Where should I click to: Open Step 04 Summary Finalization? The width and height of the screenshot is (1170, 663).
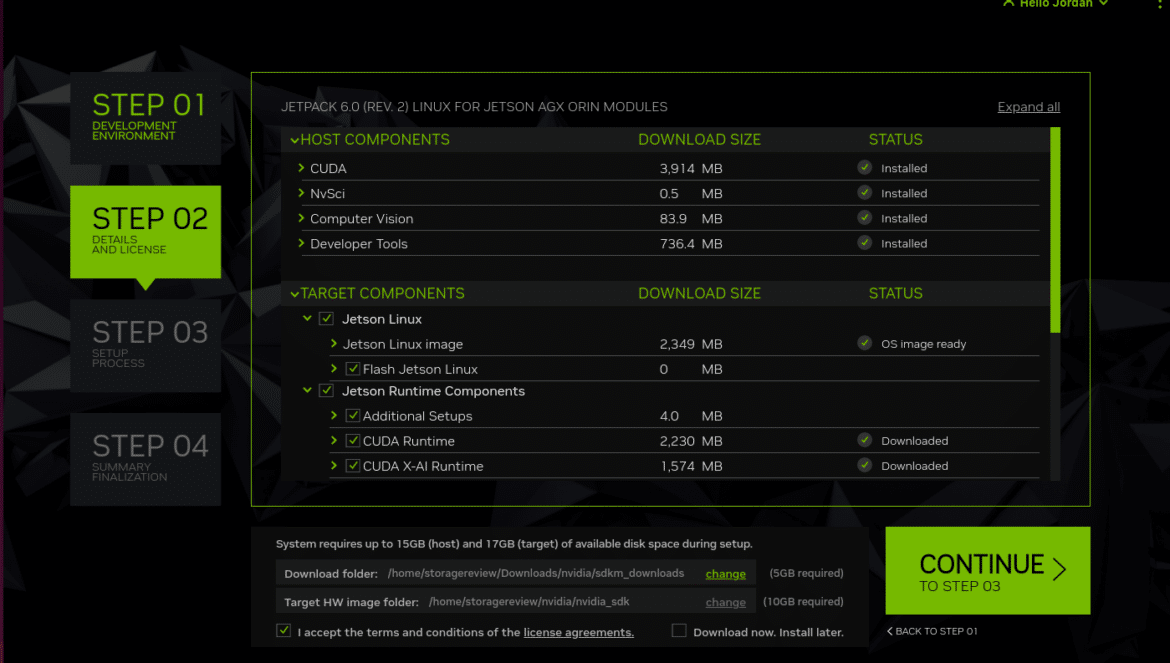pyautogui.click(x=146, y=459)
